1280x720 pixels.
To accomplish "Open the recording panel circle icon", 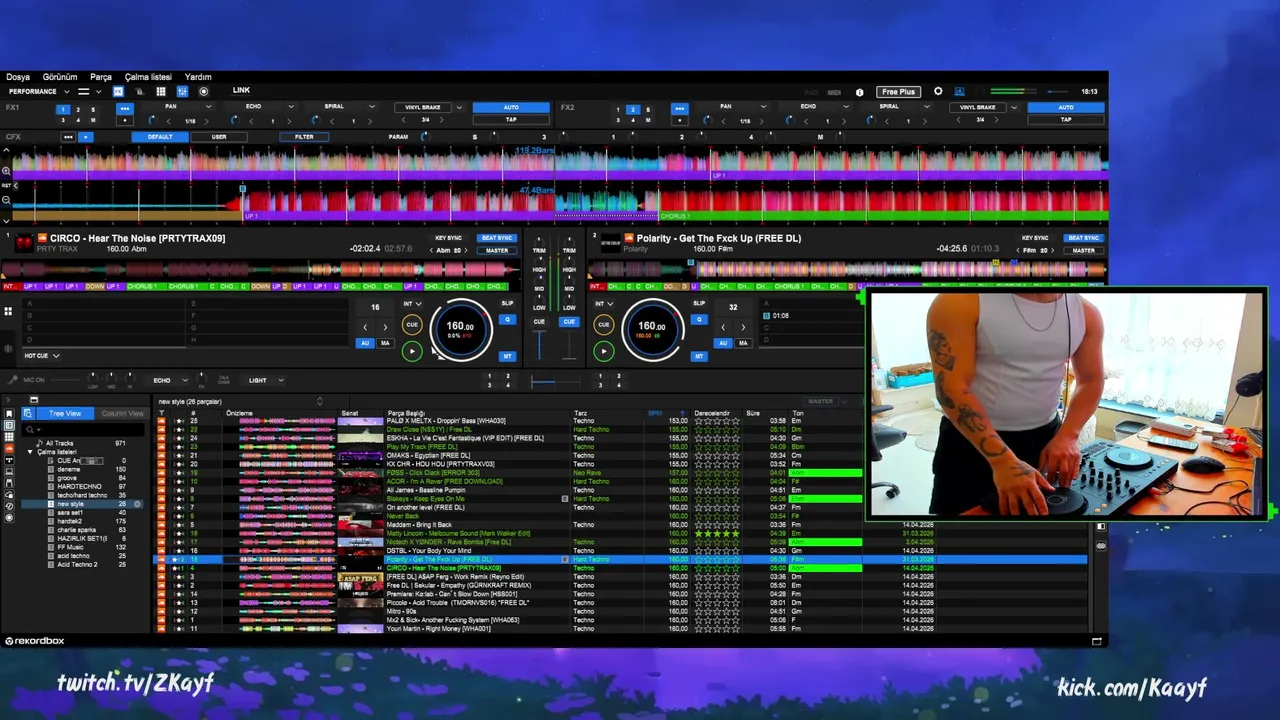I will [x=204, y=91].
